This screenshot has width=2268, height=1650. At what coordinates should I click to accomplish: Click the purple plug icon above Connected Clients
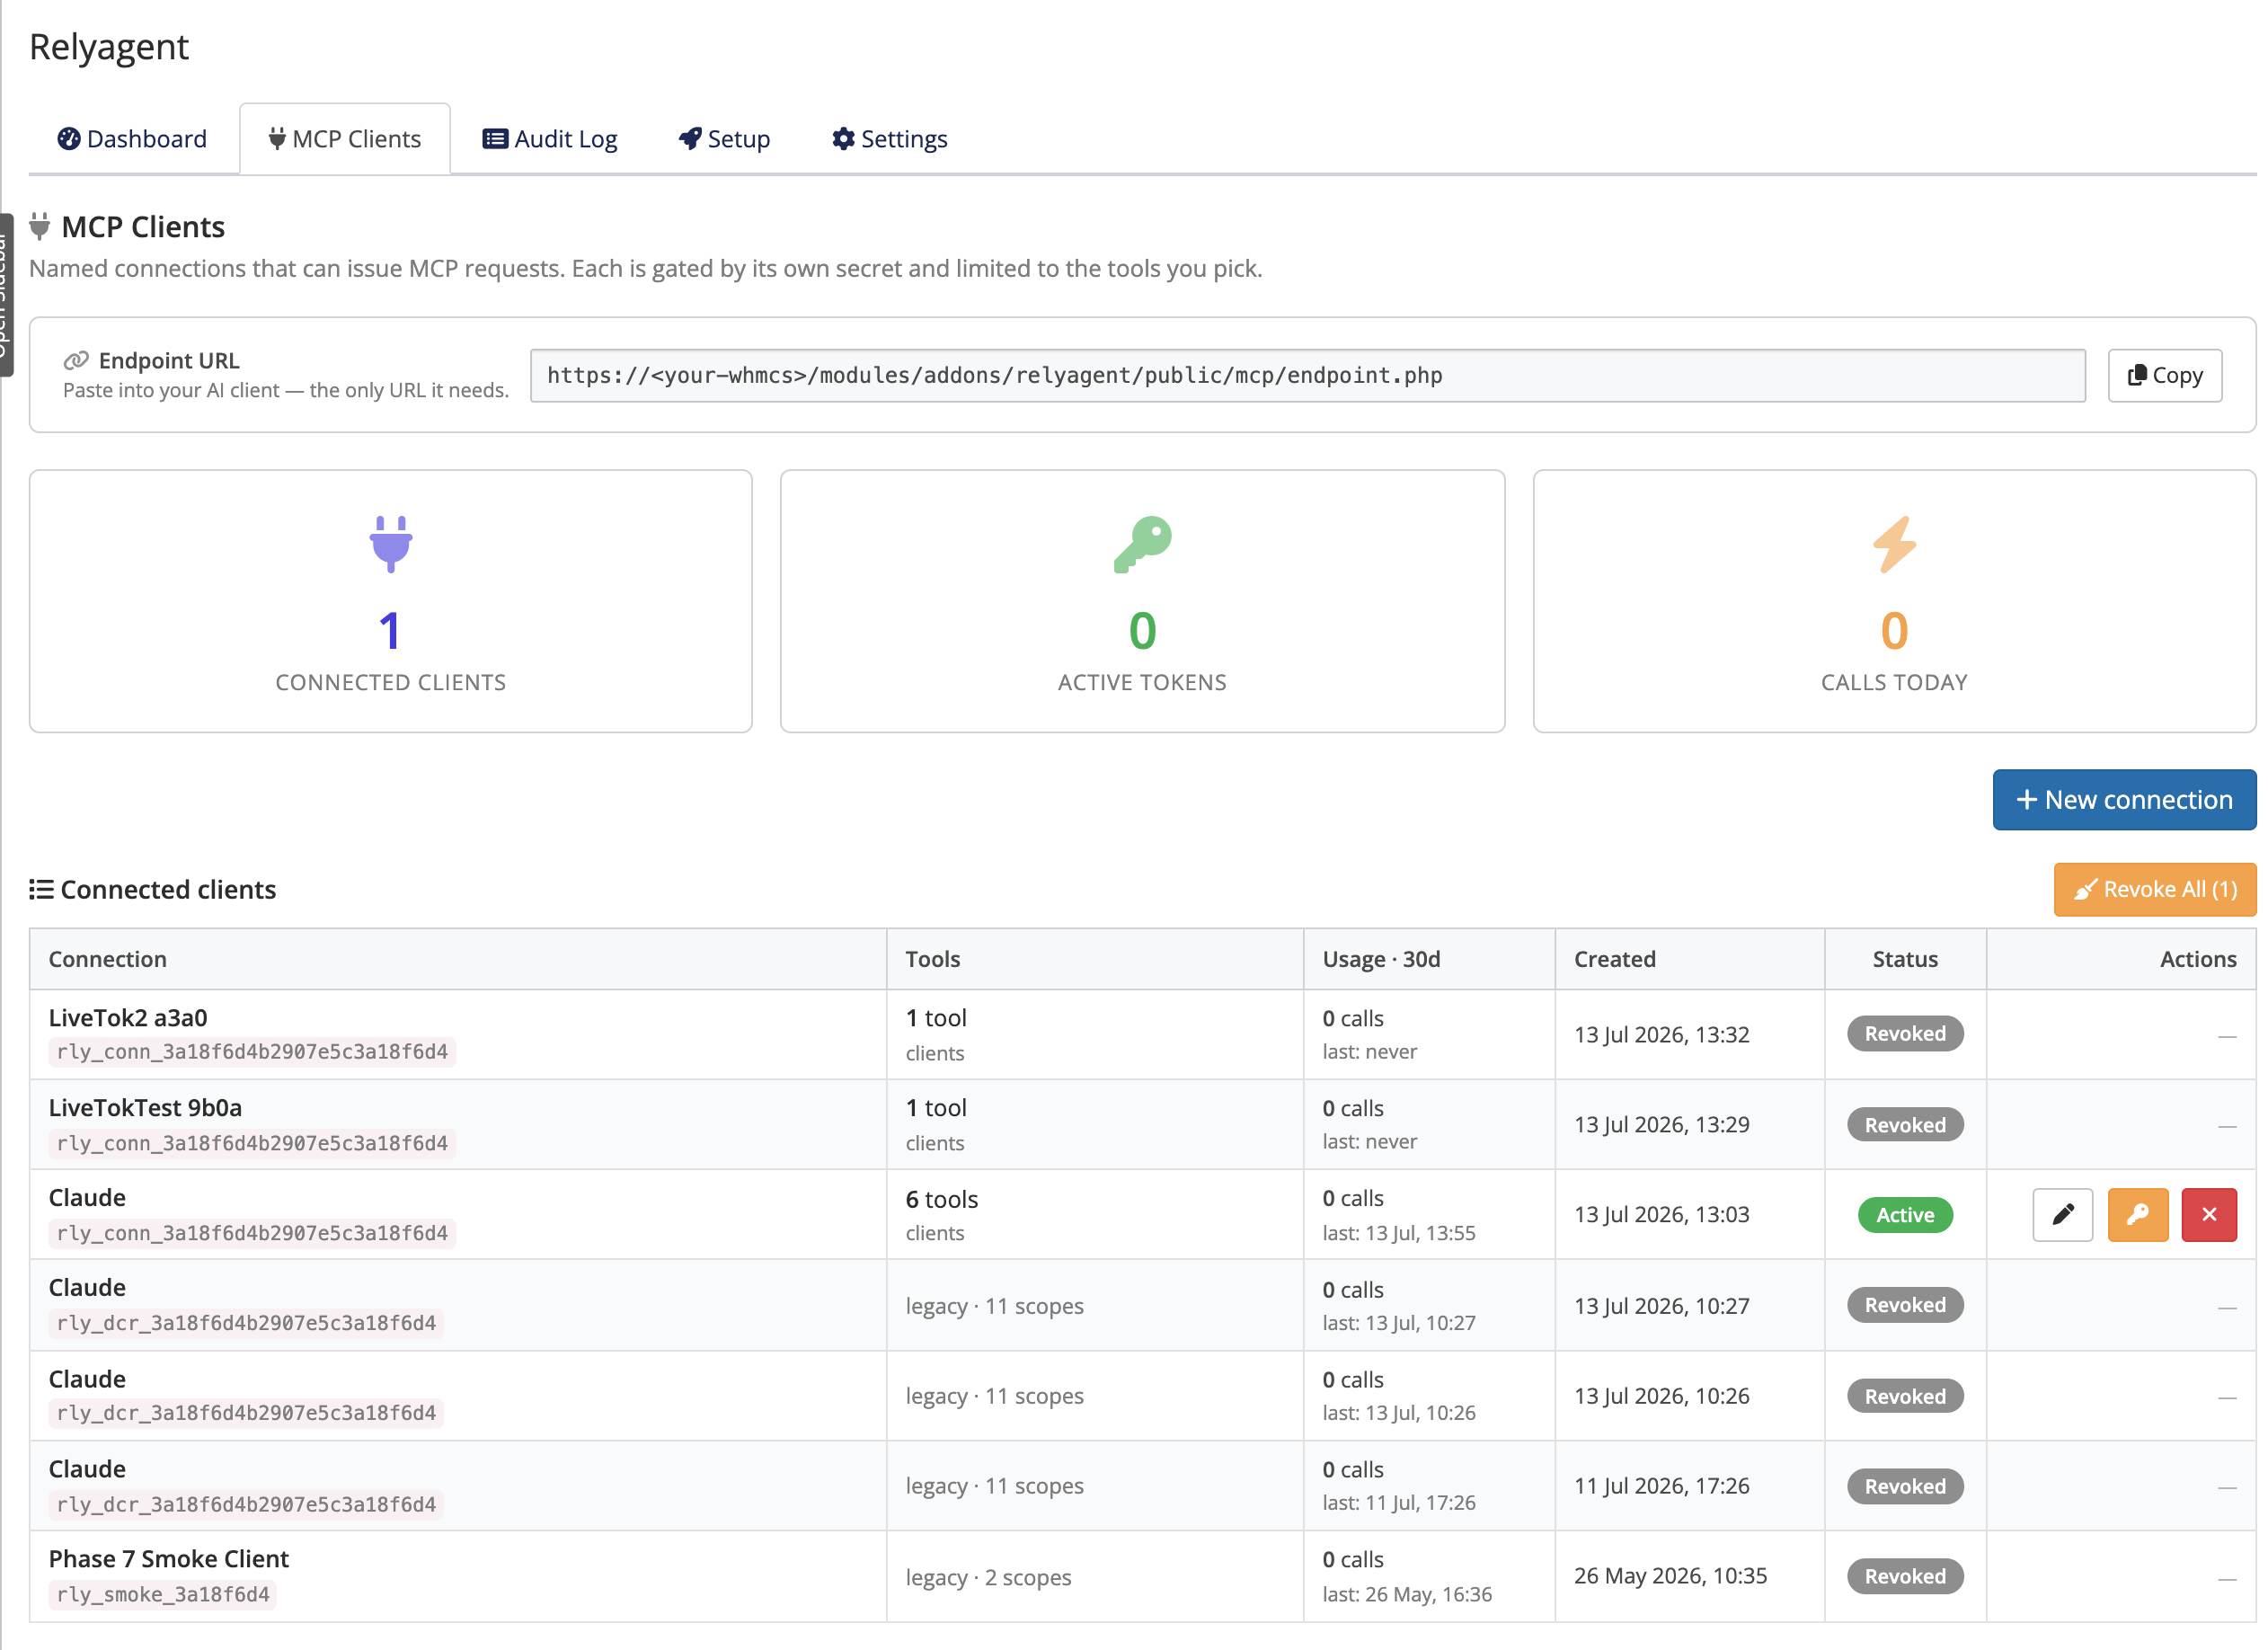click(390, 544)
